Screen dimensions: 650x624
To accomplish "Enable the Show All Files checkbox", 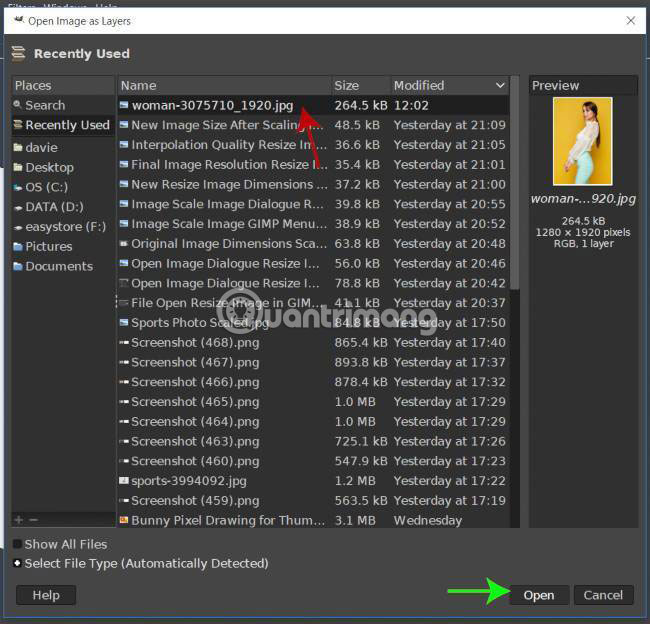I will [17, 544].
